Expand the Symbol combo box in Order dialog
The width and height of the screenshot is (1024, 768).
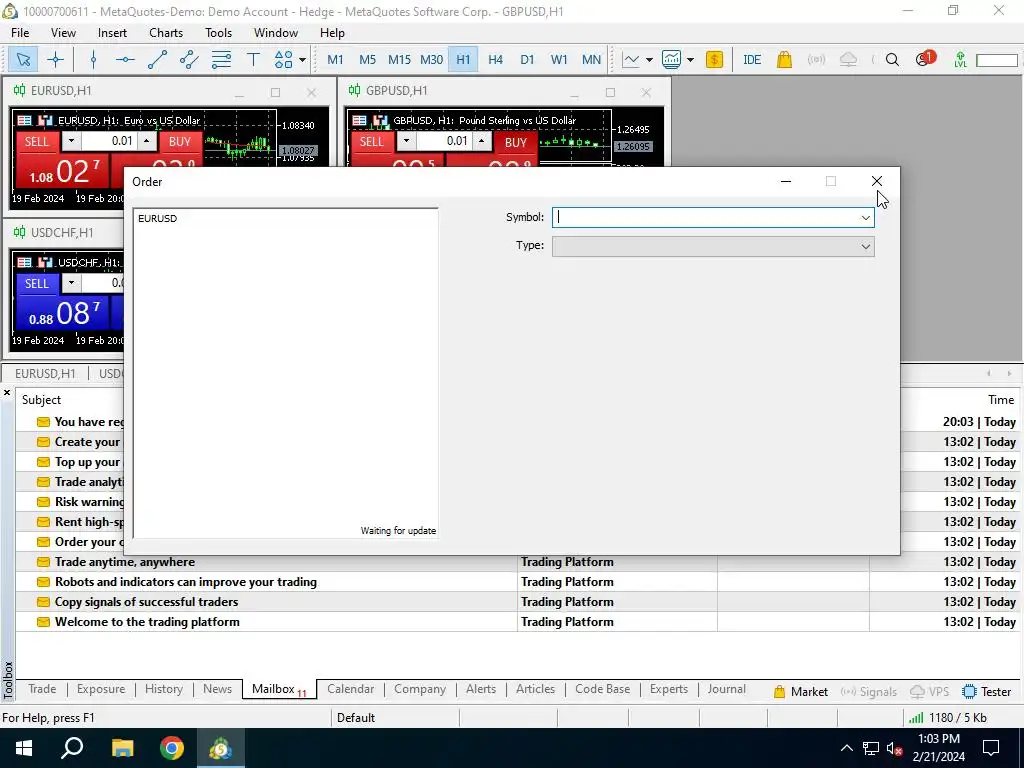(865, 217)
